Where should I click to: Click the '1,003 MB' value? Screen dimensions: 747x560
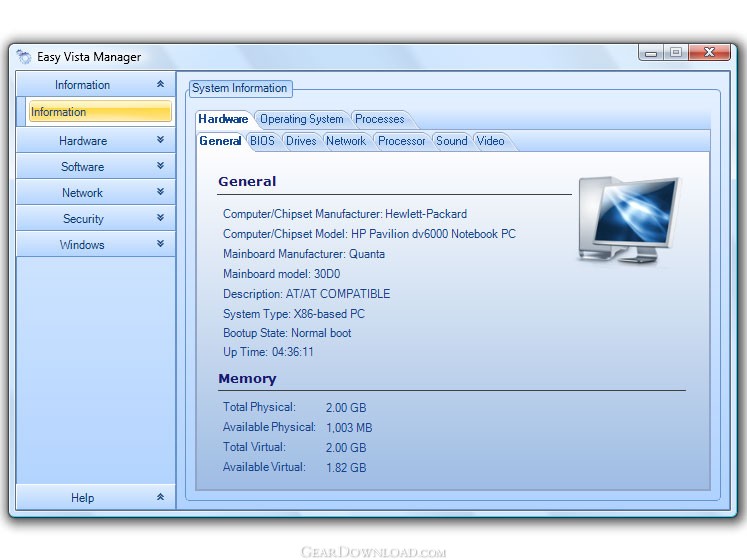[349, 428]
